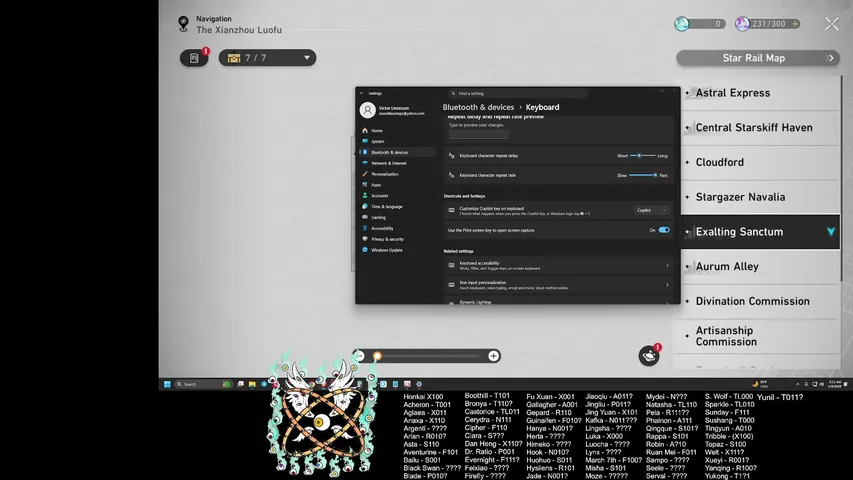
Task: Select Stargazer Navalia location
Action: click(759, 197)
